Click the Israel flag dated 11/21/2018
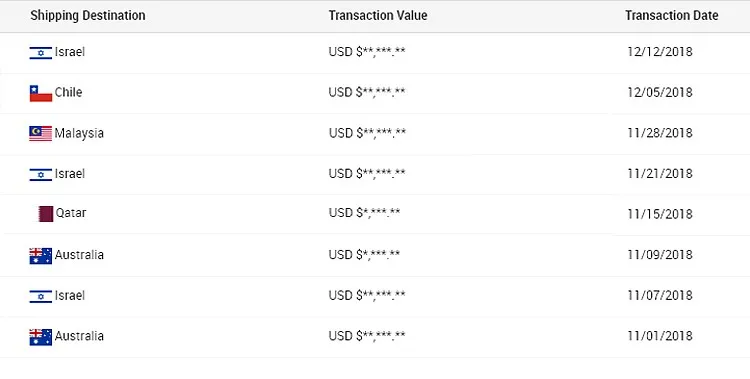The height and width of the screenshot is (379, 750). coord(41,175)
